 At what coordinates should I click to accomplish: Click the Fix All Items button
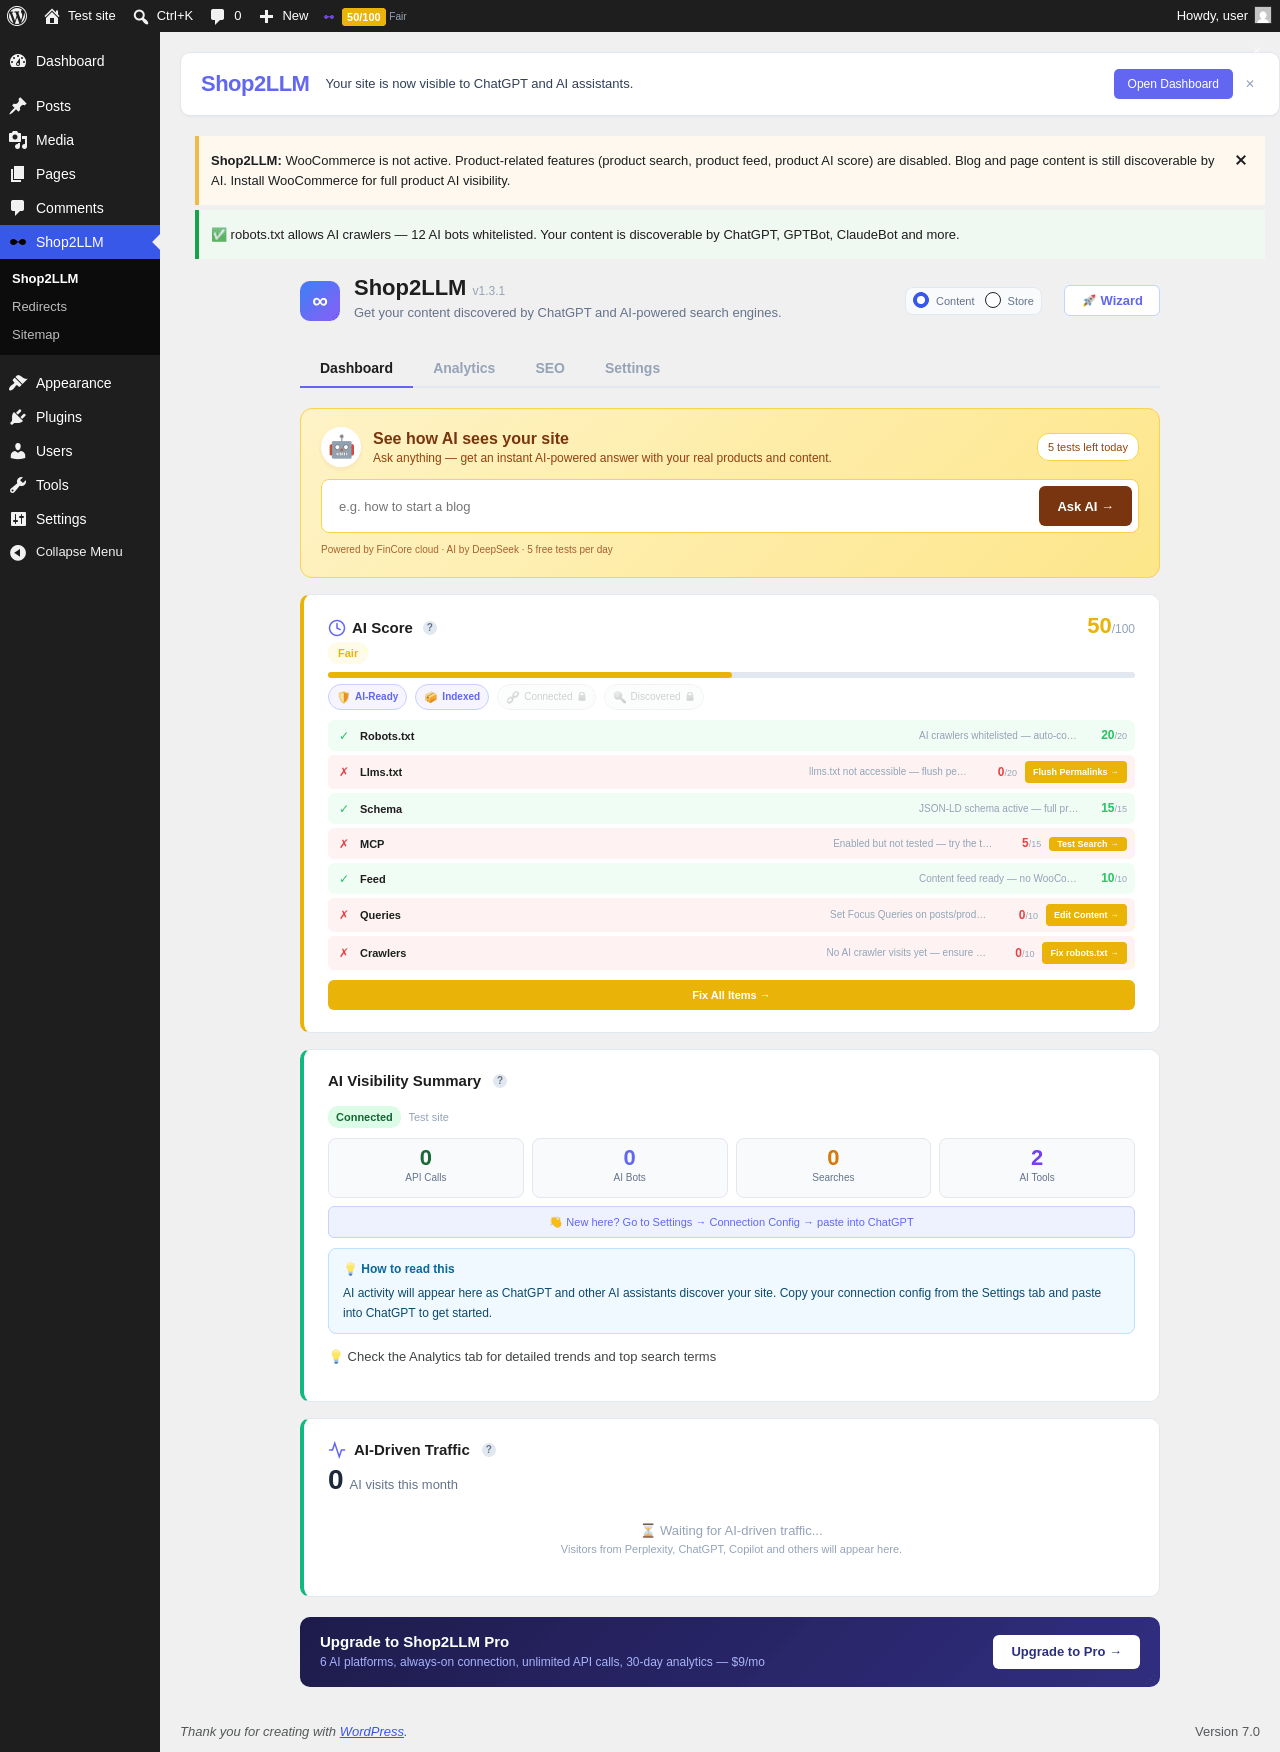tap(731, 995)
